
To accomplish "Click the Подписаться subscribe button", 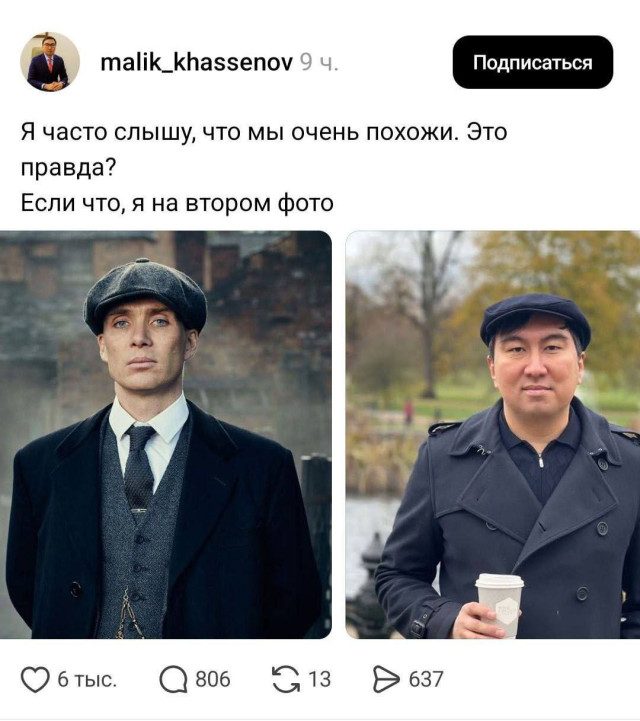I will (x=533, y=62).
